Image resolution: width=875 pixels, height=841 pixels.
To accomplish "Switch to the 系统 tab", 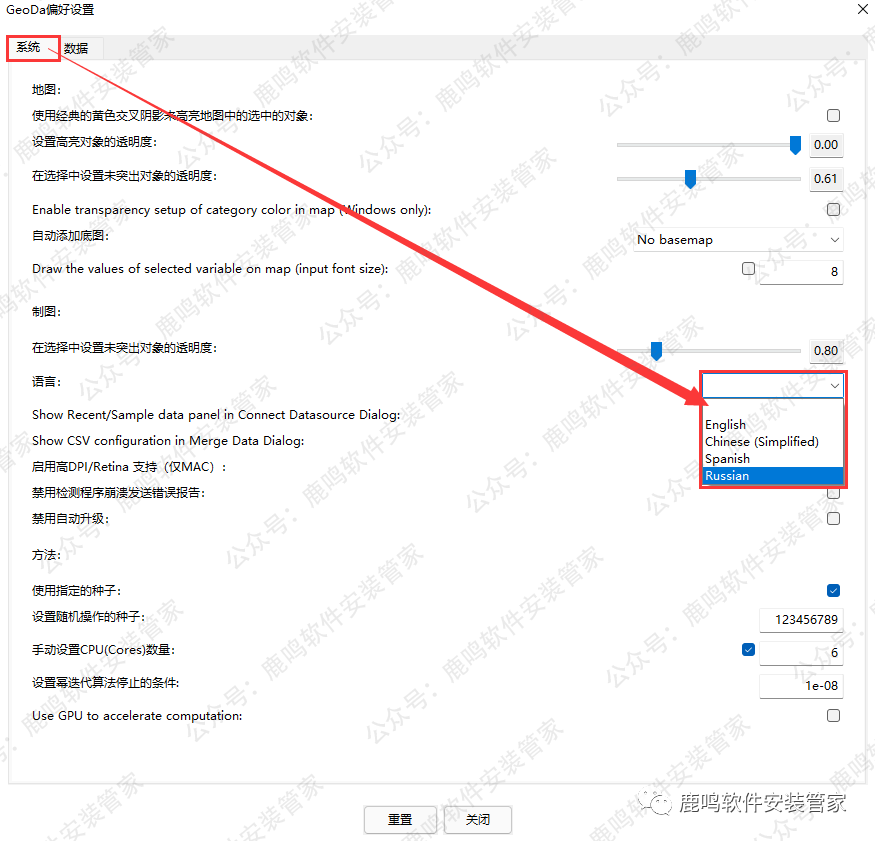I will tap(28, 47).
